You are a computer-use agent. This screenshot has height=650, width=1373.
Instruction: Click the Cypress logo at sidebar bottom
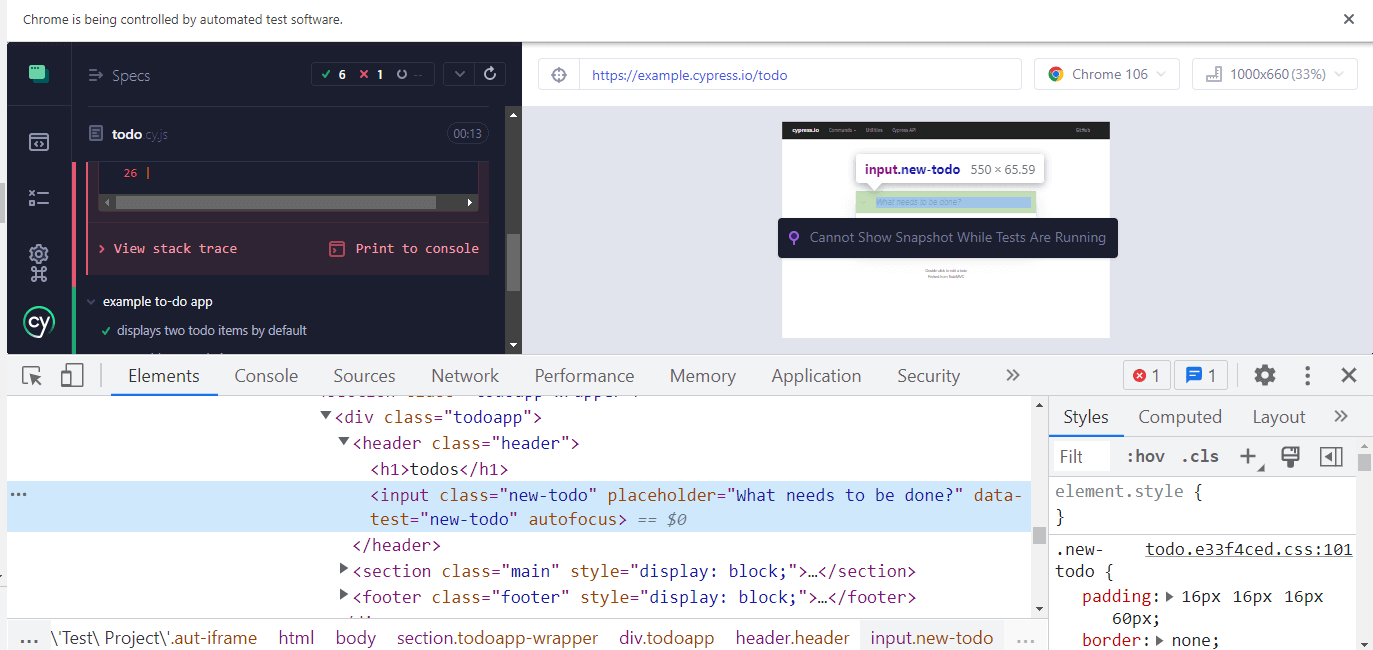(x=38, y=322)
